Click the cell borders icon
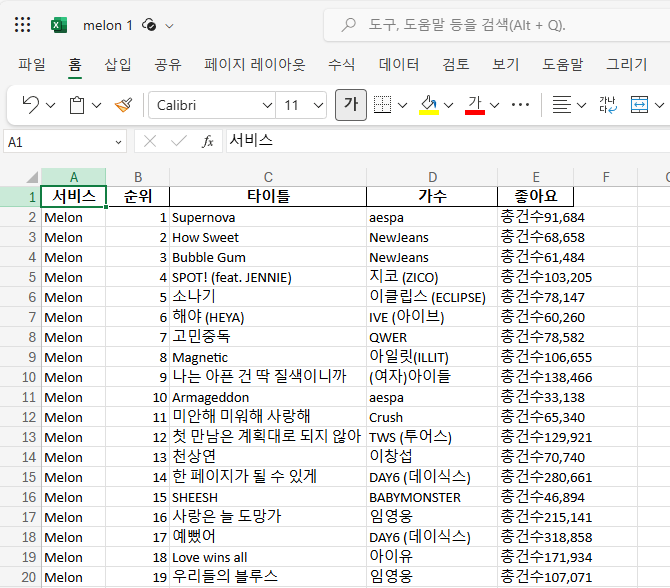Viewport: 670px width, 588px height. click(382, 105)
